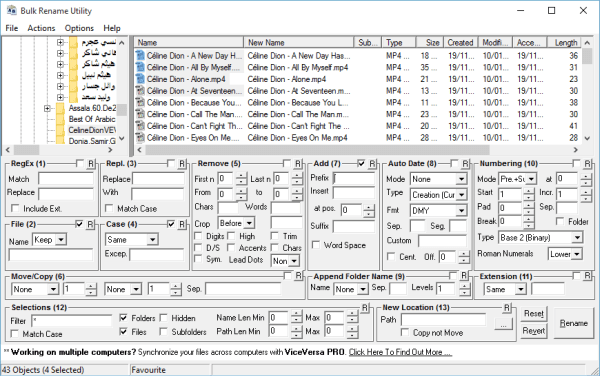This screenshot has height=376, width=600.
Task: Click the Auto Date (8) reset R icon
Action: [x=465, y=164]
